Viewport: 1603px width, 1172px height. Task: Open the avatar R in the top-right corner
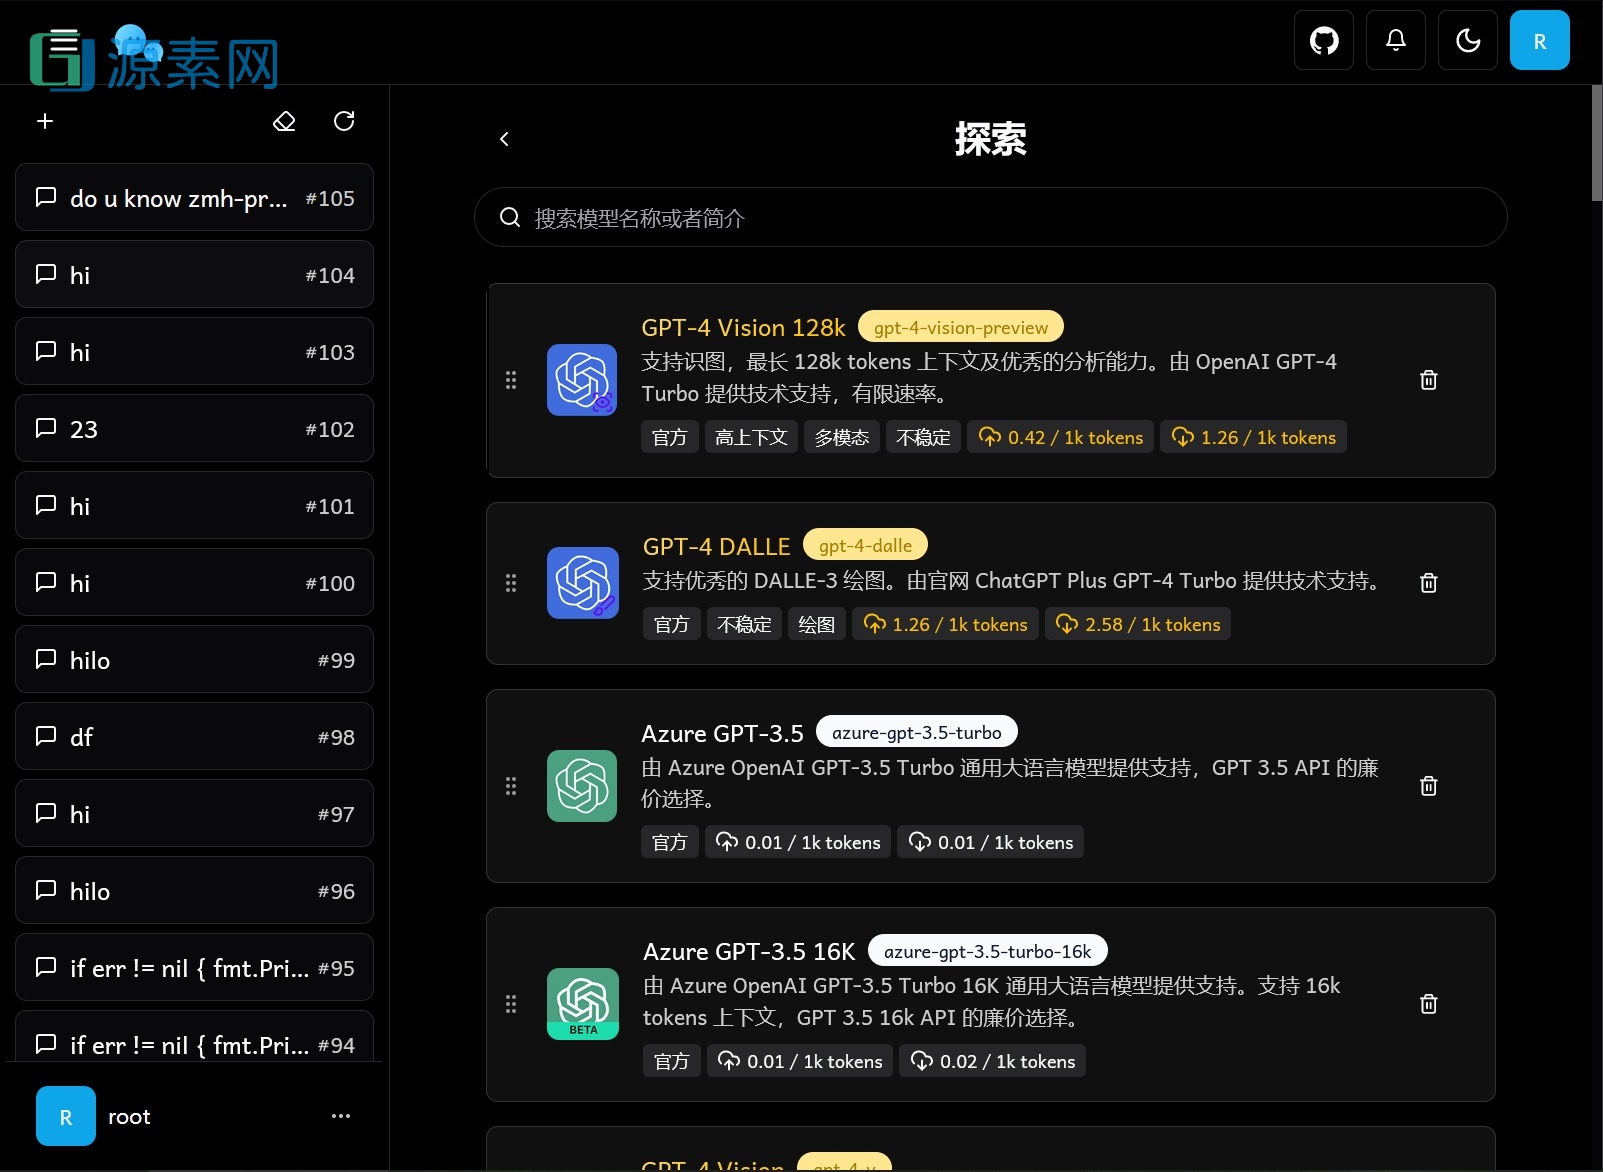tap(1539, 40)
